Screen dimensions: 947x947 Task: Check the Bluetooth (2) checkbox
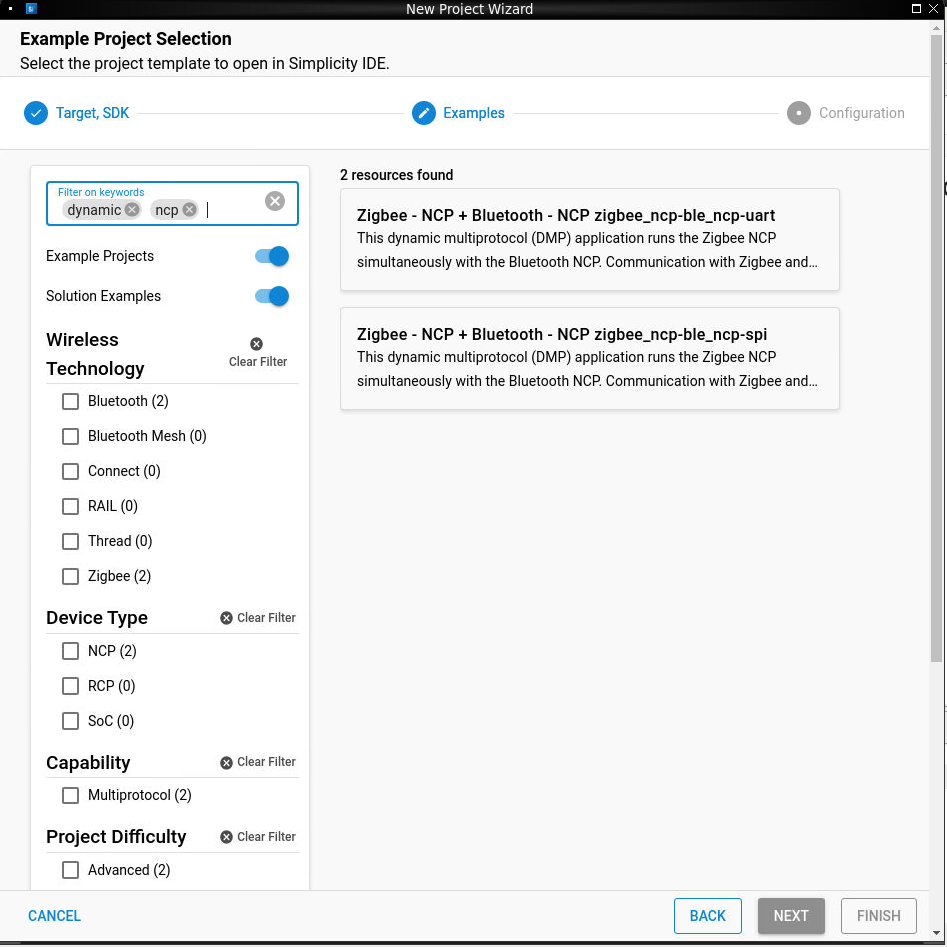tap(71, 401)
